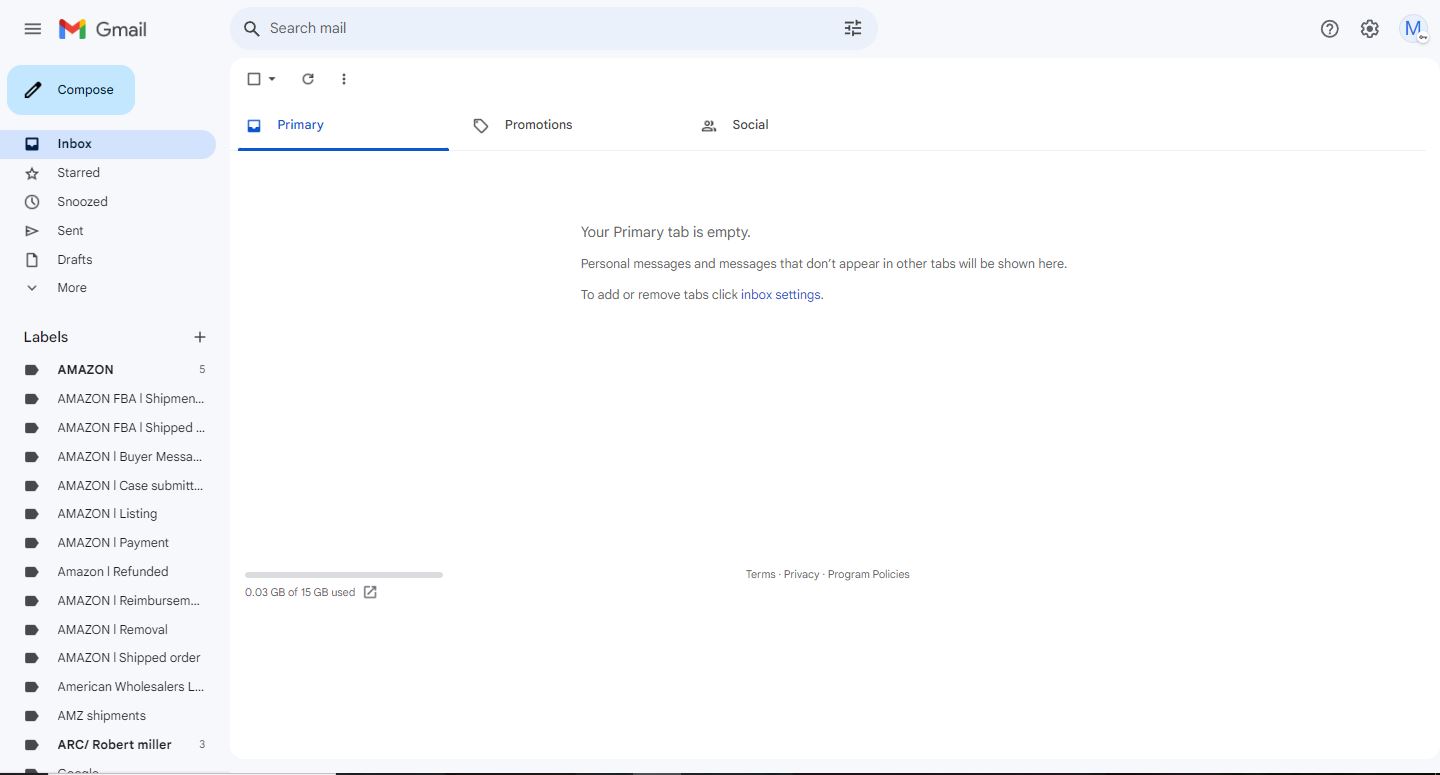Show search options filter icon
The width and height of the screenshot is (1440, 775).
853,29
